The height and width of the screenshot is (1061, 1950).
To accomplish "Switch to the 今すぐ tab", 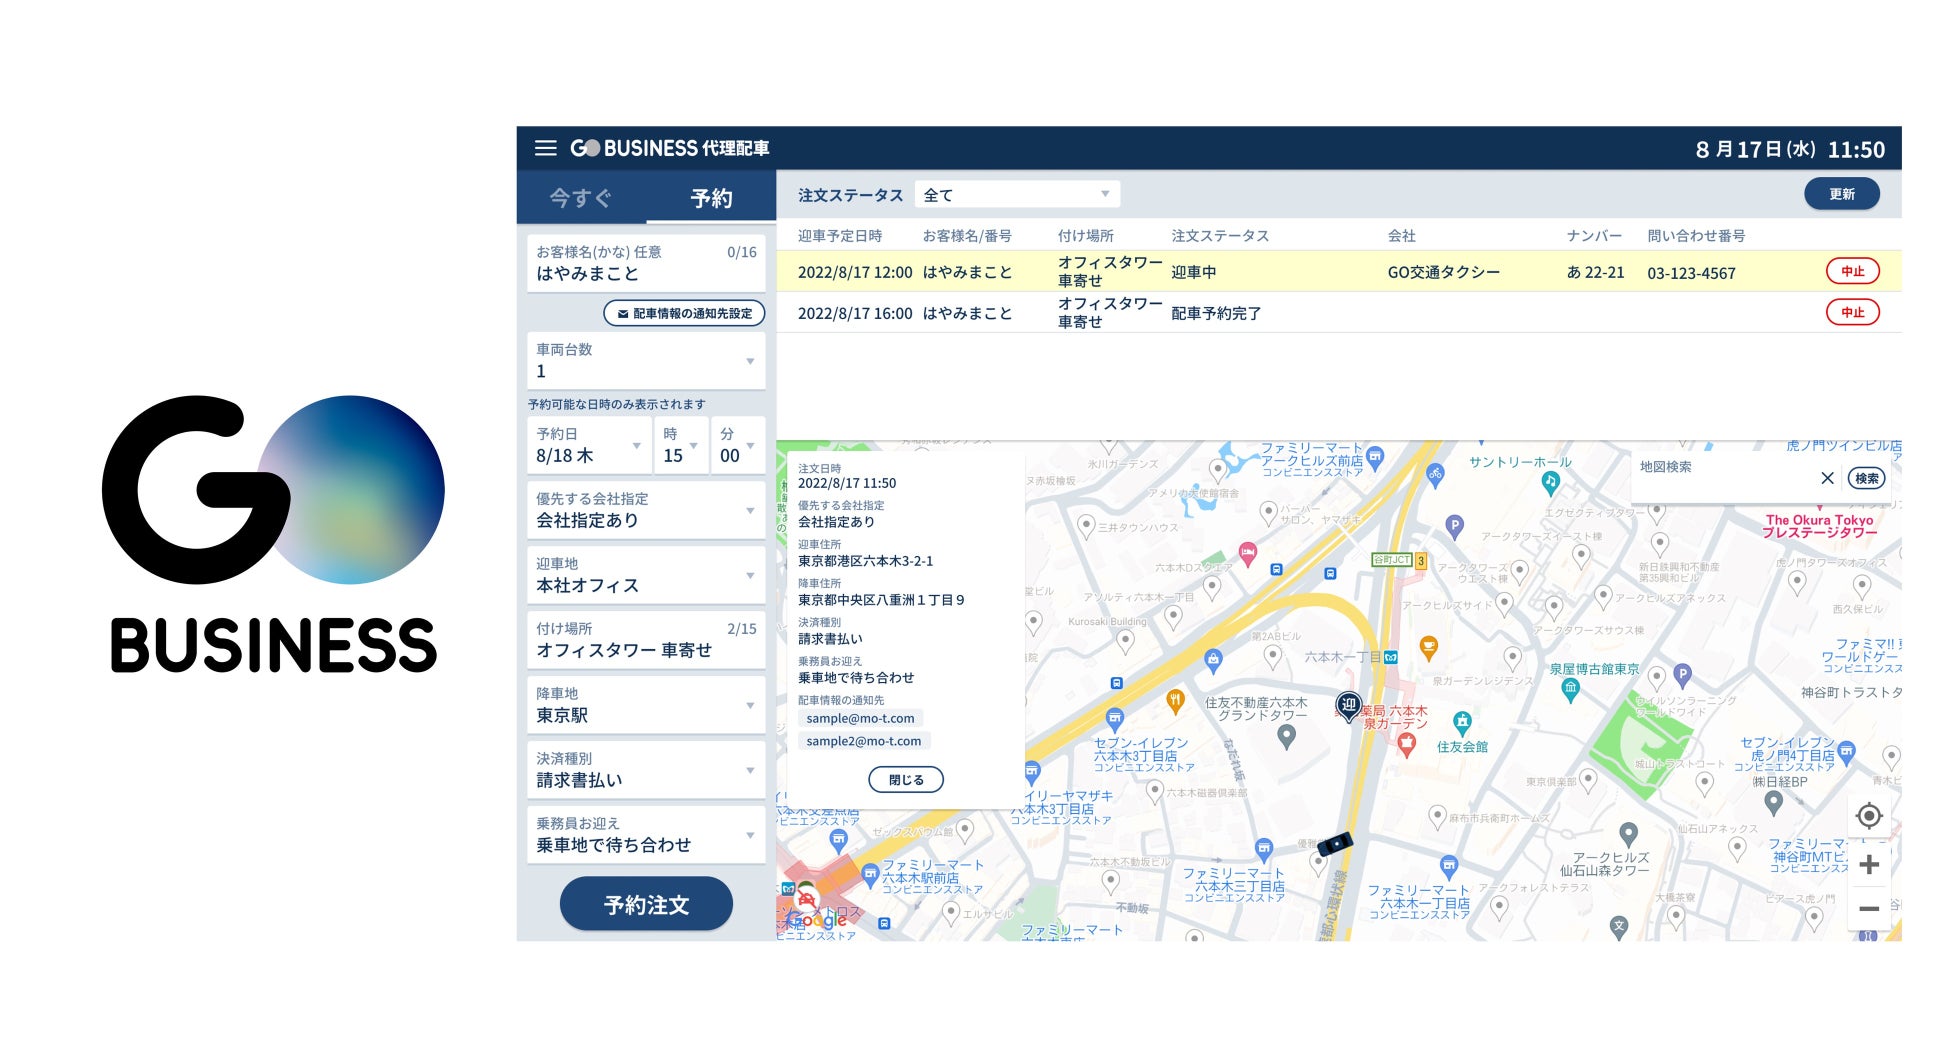I will coord(581,198).
